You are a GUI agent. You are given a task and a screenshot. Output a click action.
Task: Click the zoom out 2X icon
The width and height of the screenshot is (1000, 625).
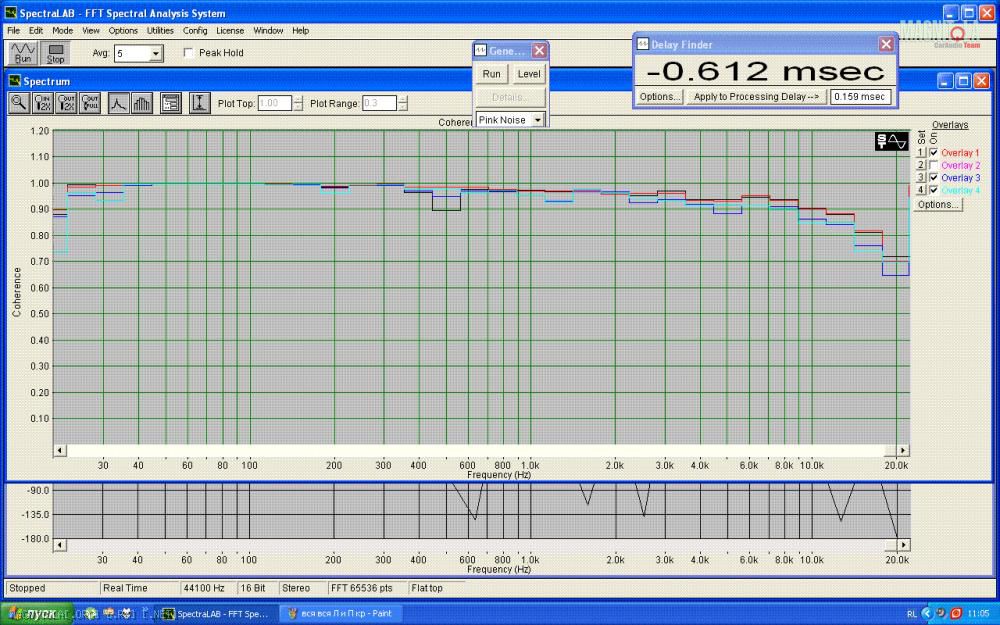pos(67,103)
